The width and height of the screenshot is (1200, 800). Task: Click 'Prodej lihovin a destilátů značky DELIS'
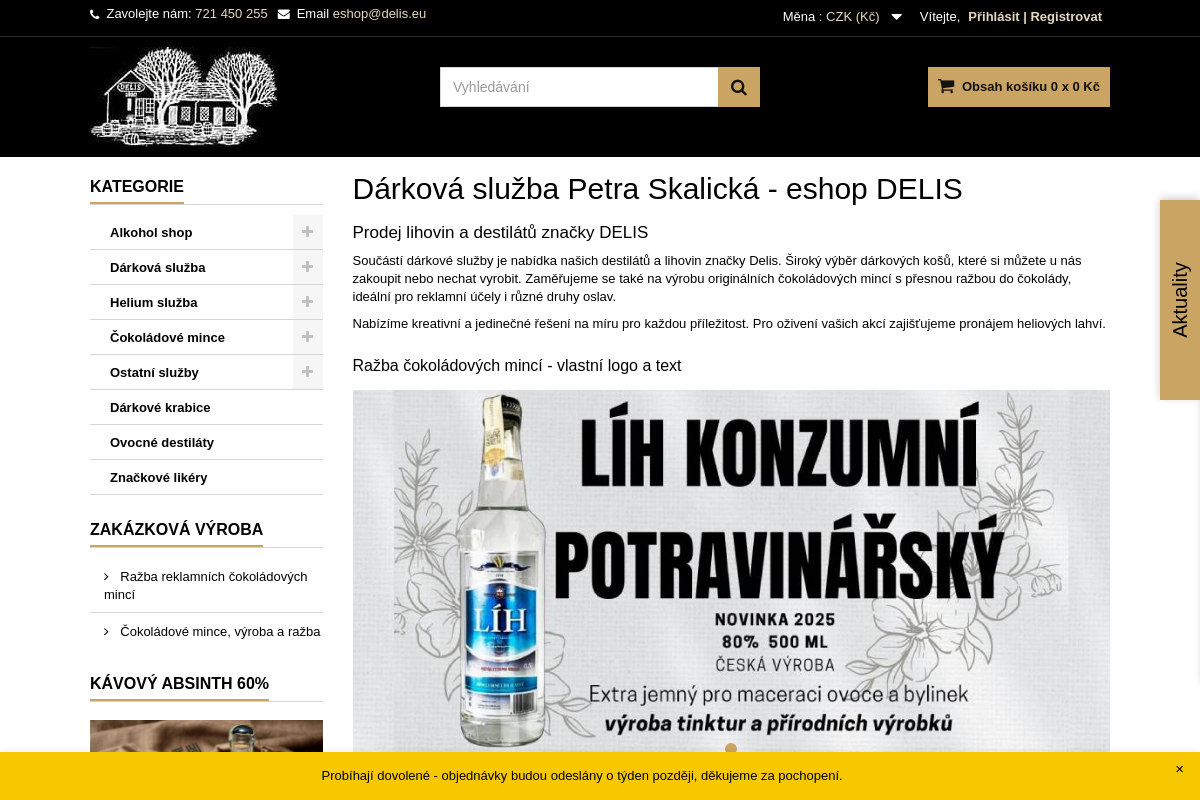coord(500,232)
